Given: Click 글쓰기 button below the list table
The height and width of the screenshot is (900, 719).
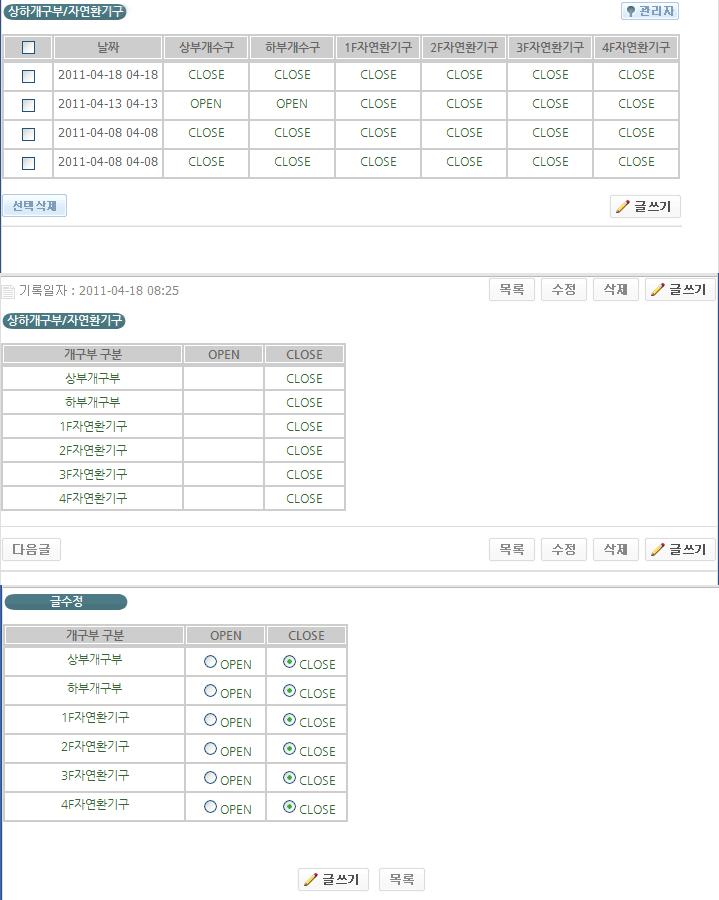Looking at the screenshot, I should point(646,207).
